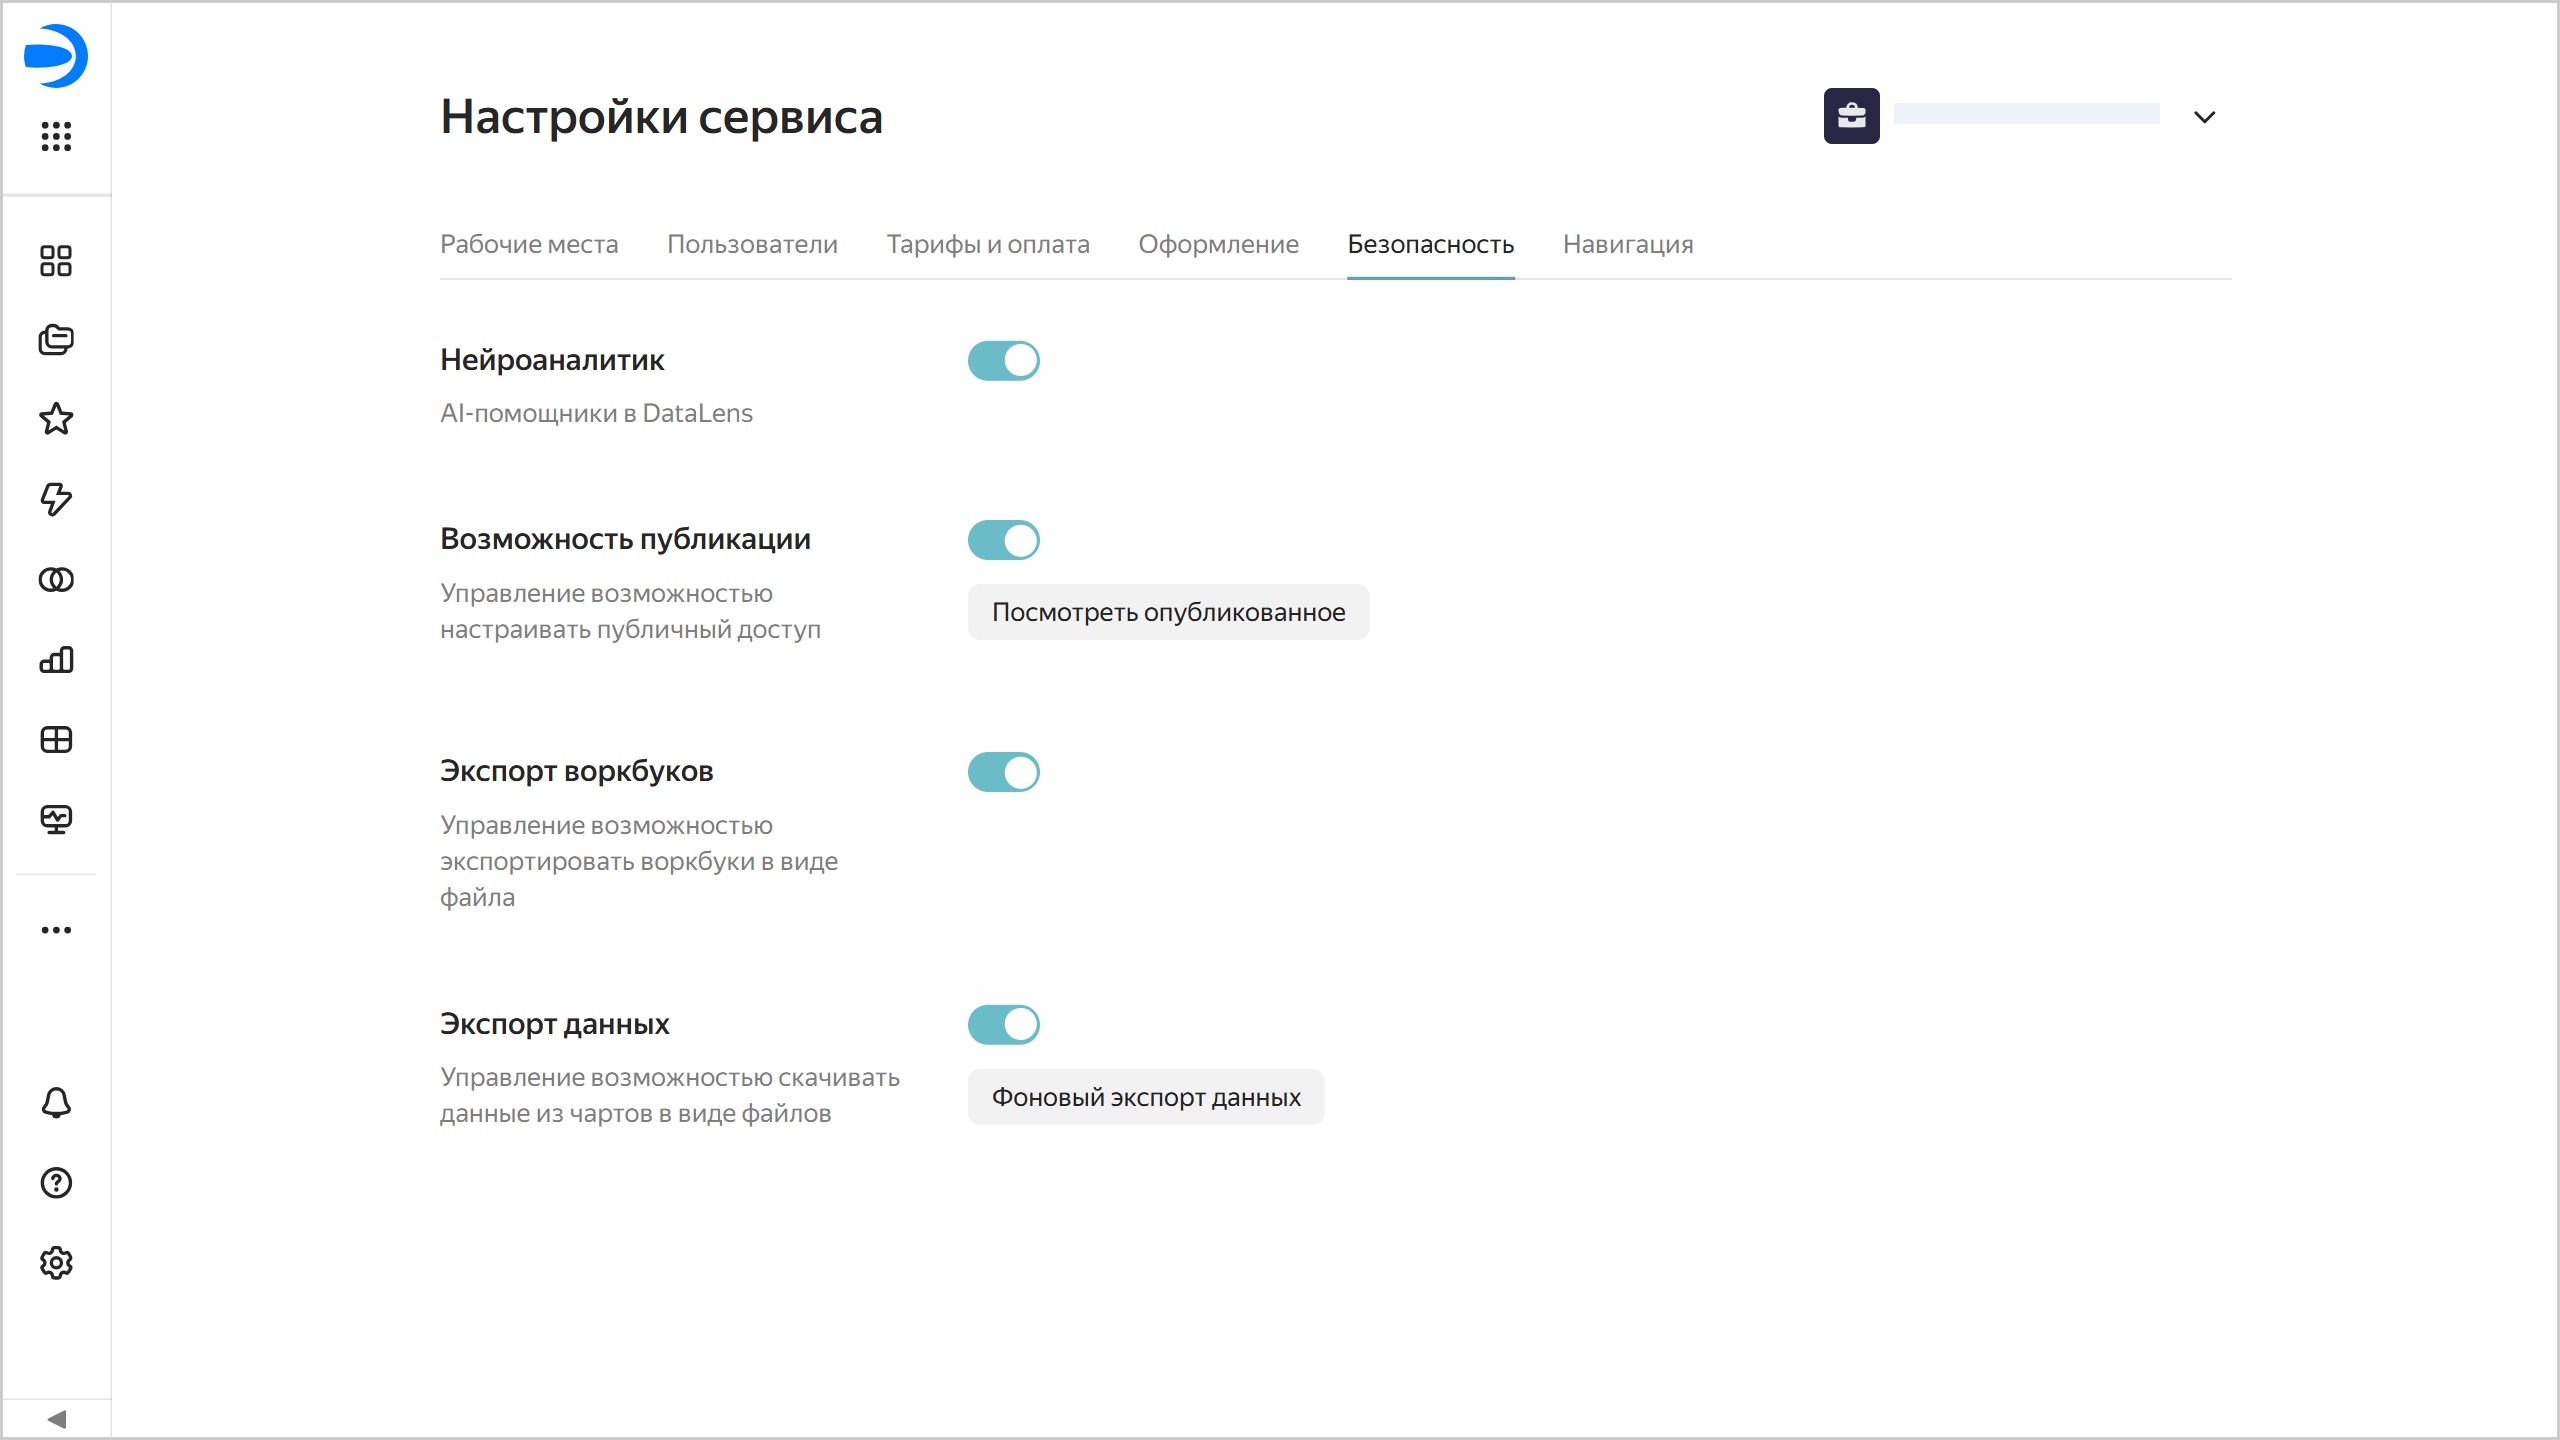
Task: Disable the Нейроаналитик toggle
Action: point(1003,361)
